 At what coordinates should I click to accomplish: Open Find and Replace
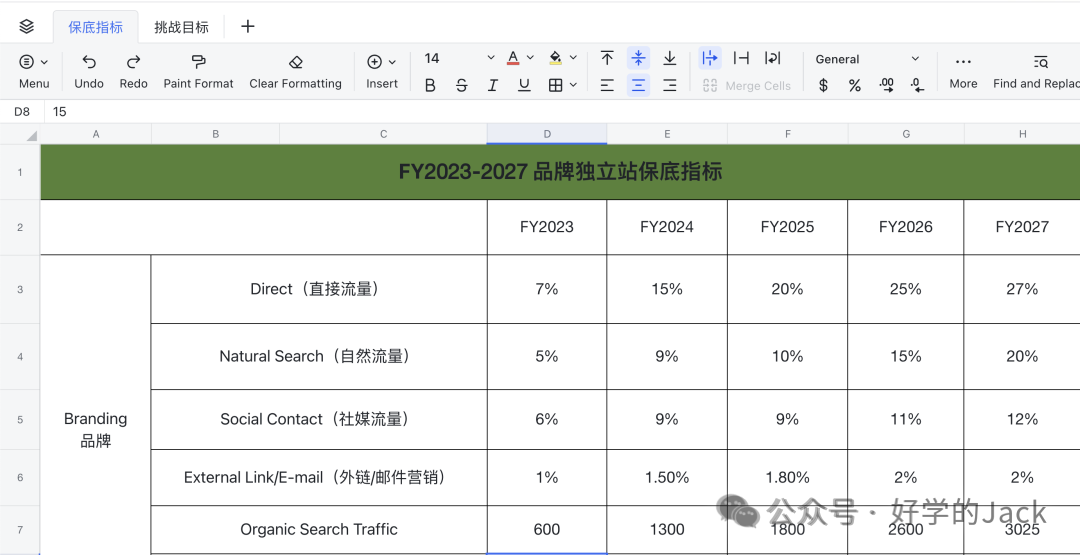1035,71
